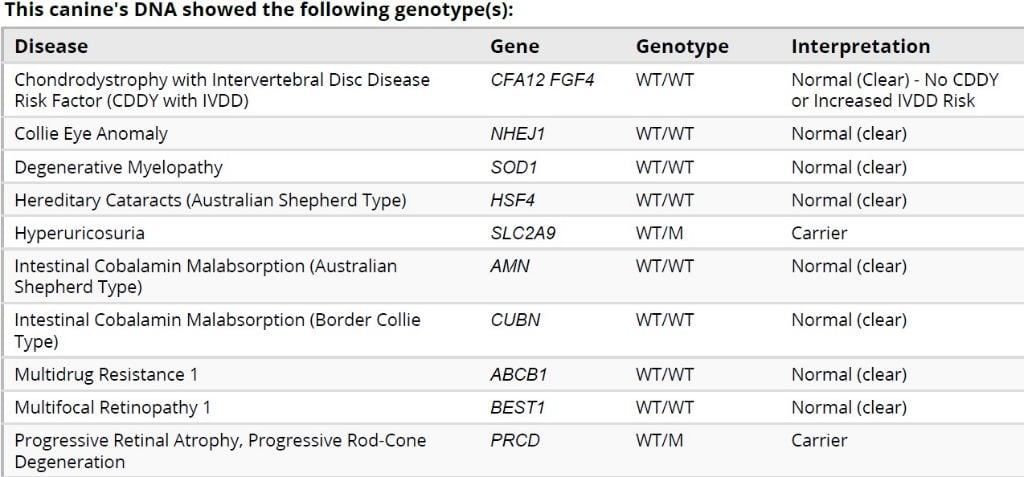Click the Disease column header
This screenshot has width=1024, height=477.
pyautogui.click(x=51, y=46)
